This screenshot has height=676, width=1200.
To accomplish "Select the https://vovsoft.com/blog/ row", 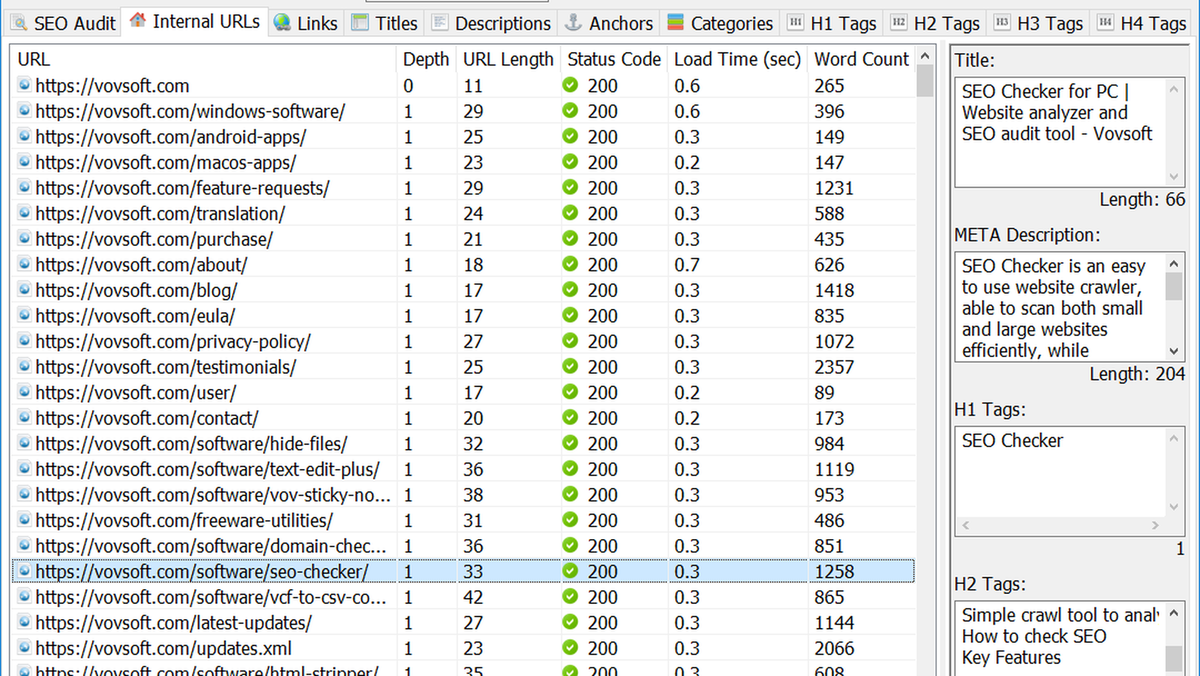I will [463, 290].
